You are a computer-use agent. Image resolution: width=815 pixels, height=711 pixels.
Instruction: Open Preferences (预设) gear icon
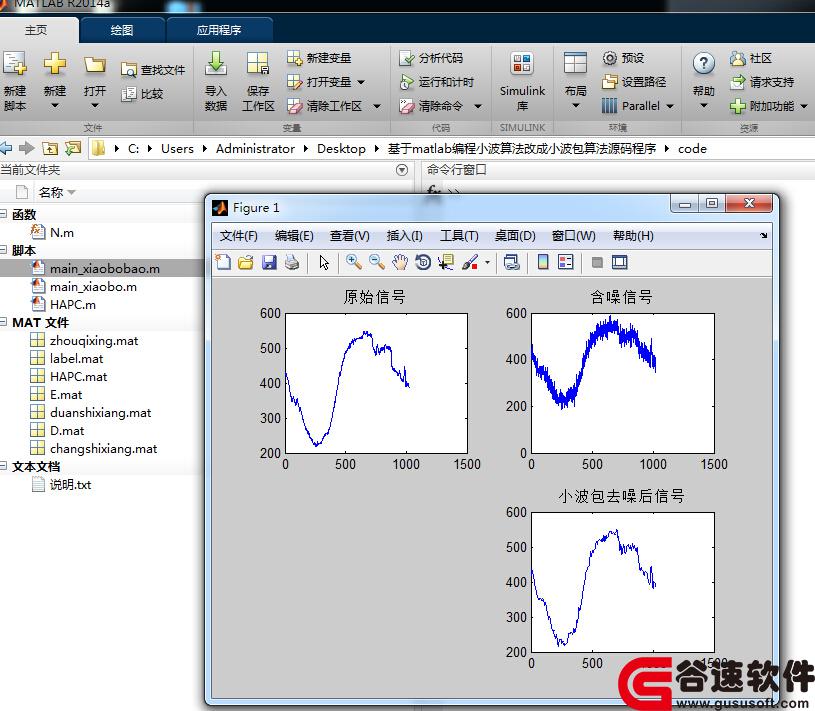pos(609,58)
